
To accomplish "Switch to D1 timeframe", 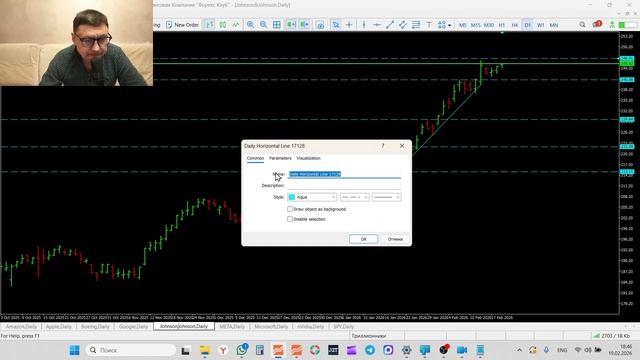I will pyautogui.click(x=527, y=25).
